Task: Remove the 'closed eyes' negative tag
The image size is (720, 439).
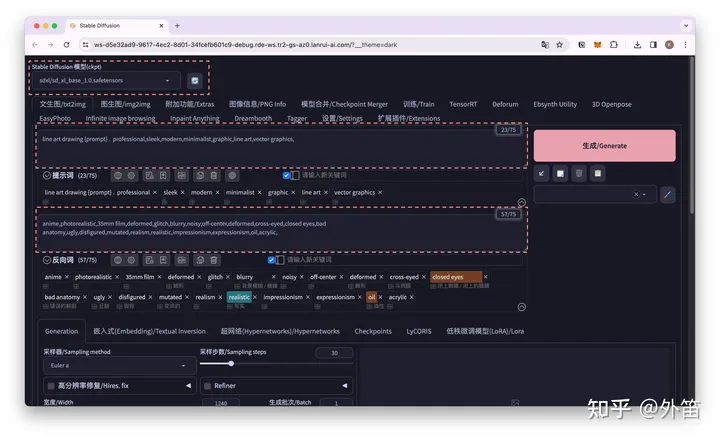Action: (x=485, y=277)
